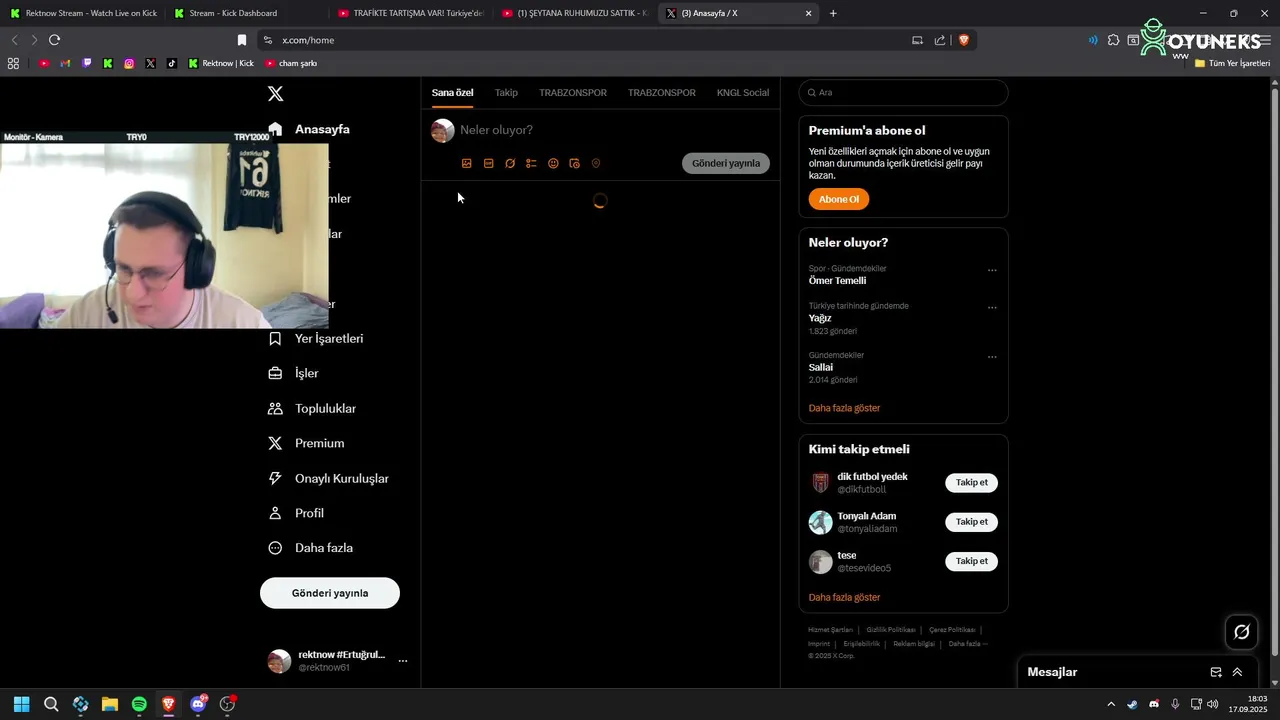The height and width of the screenshot is (720, 1280).
Task: Open more options for Yağız trend
Action: (x=992, y=307)
